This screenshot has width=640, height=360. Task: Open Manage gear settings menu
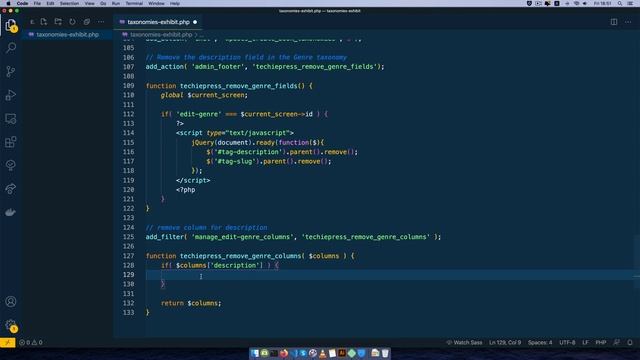point(11,325)
